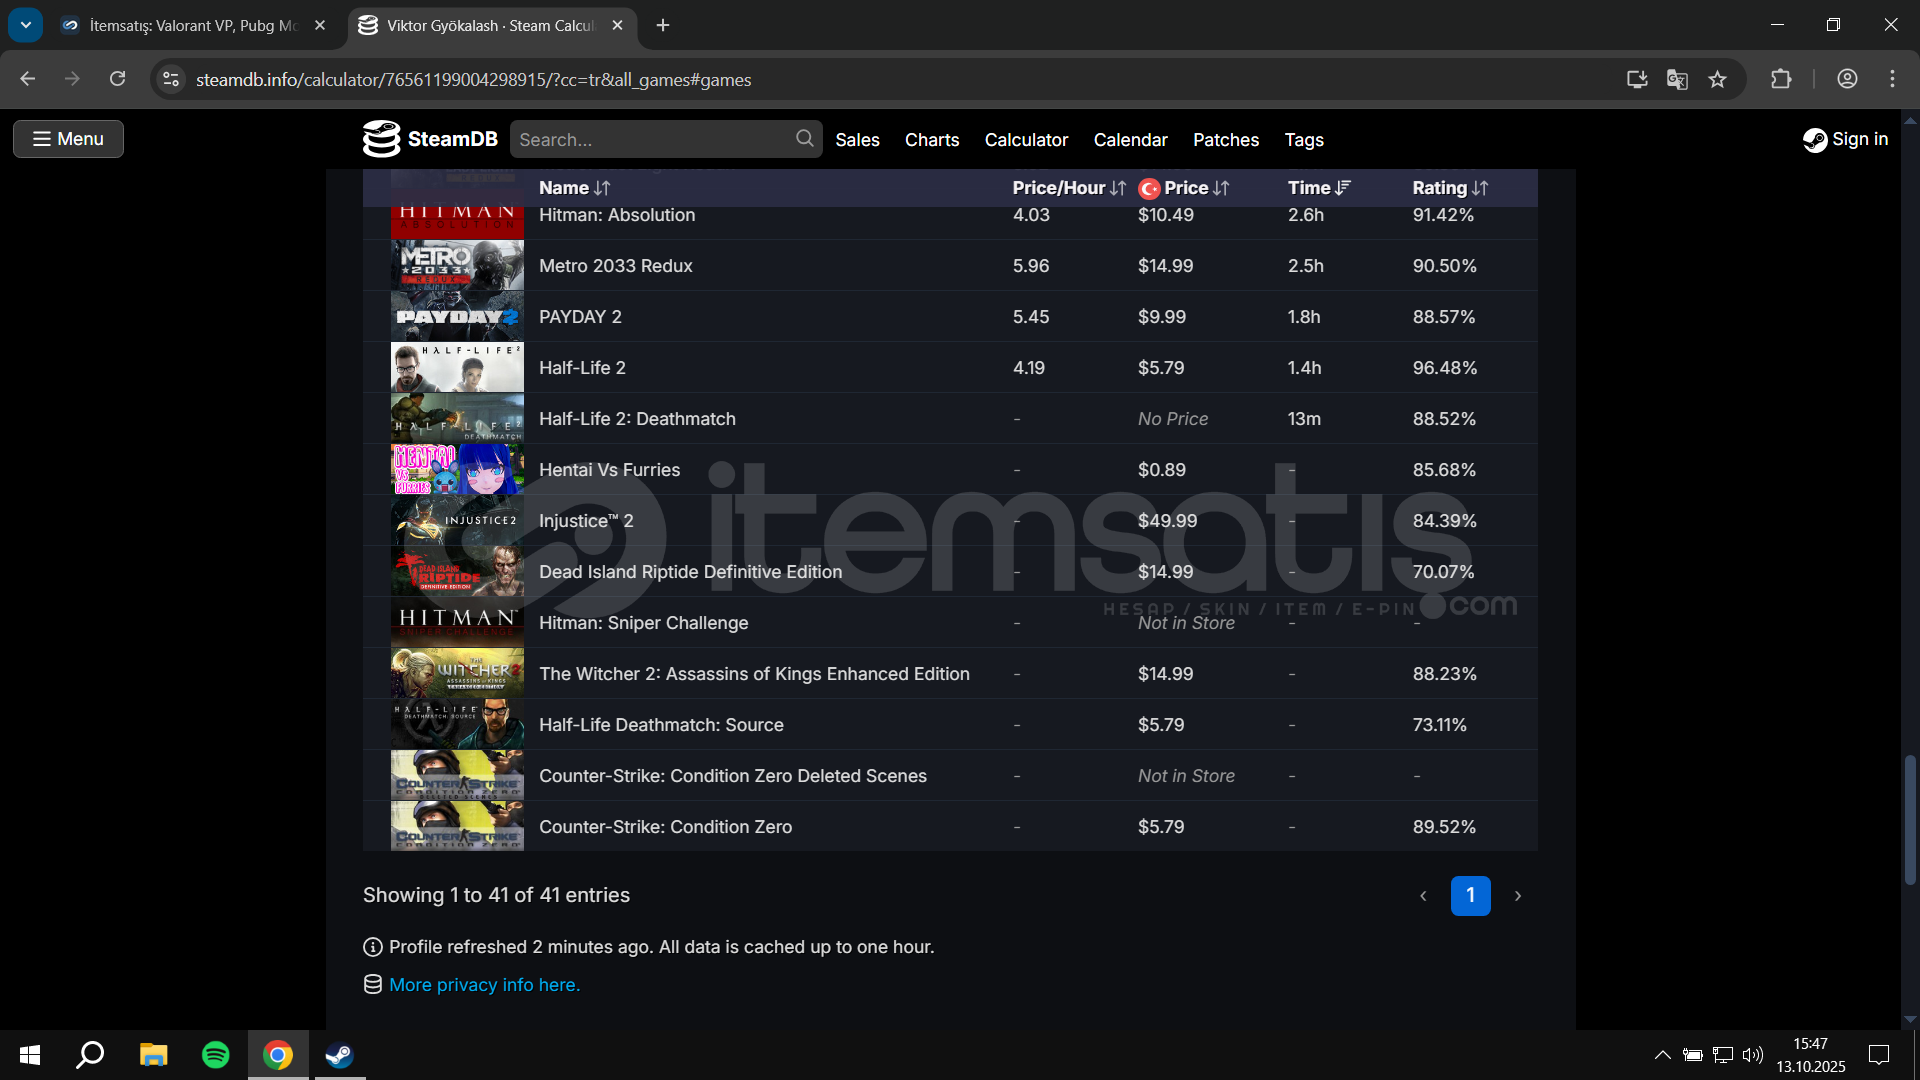View site information icon beside URL
Viewport: 1920px width, 1080px height.
click(171, 79)
